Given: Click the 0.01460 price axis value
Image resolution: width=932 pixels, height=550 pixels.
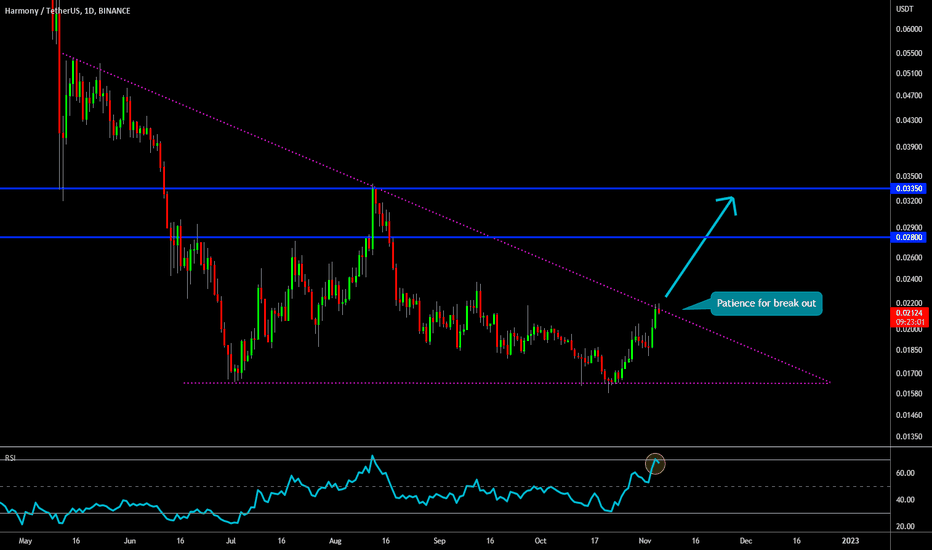Looking at the screenshot, I should 909,415.
